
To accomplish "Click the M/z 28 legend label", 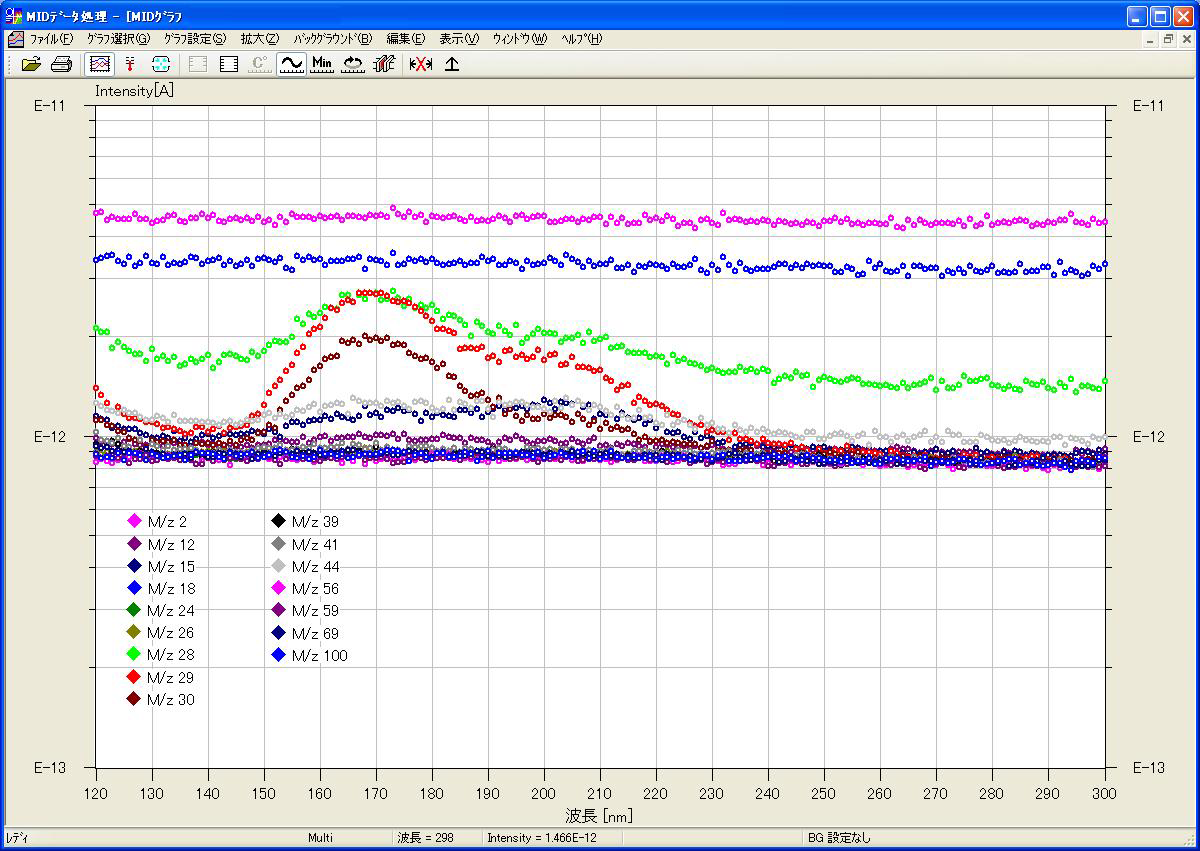I will pyautogui.click(x=171, y=655).
